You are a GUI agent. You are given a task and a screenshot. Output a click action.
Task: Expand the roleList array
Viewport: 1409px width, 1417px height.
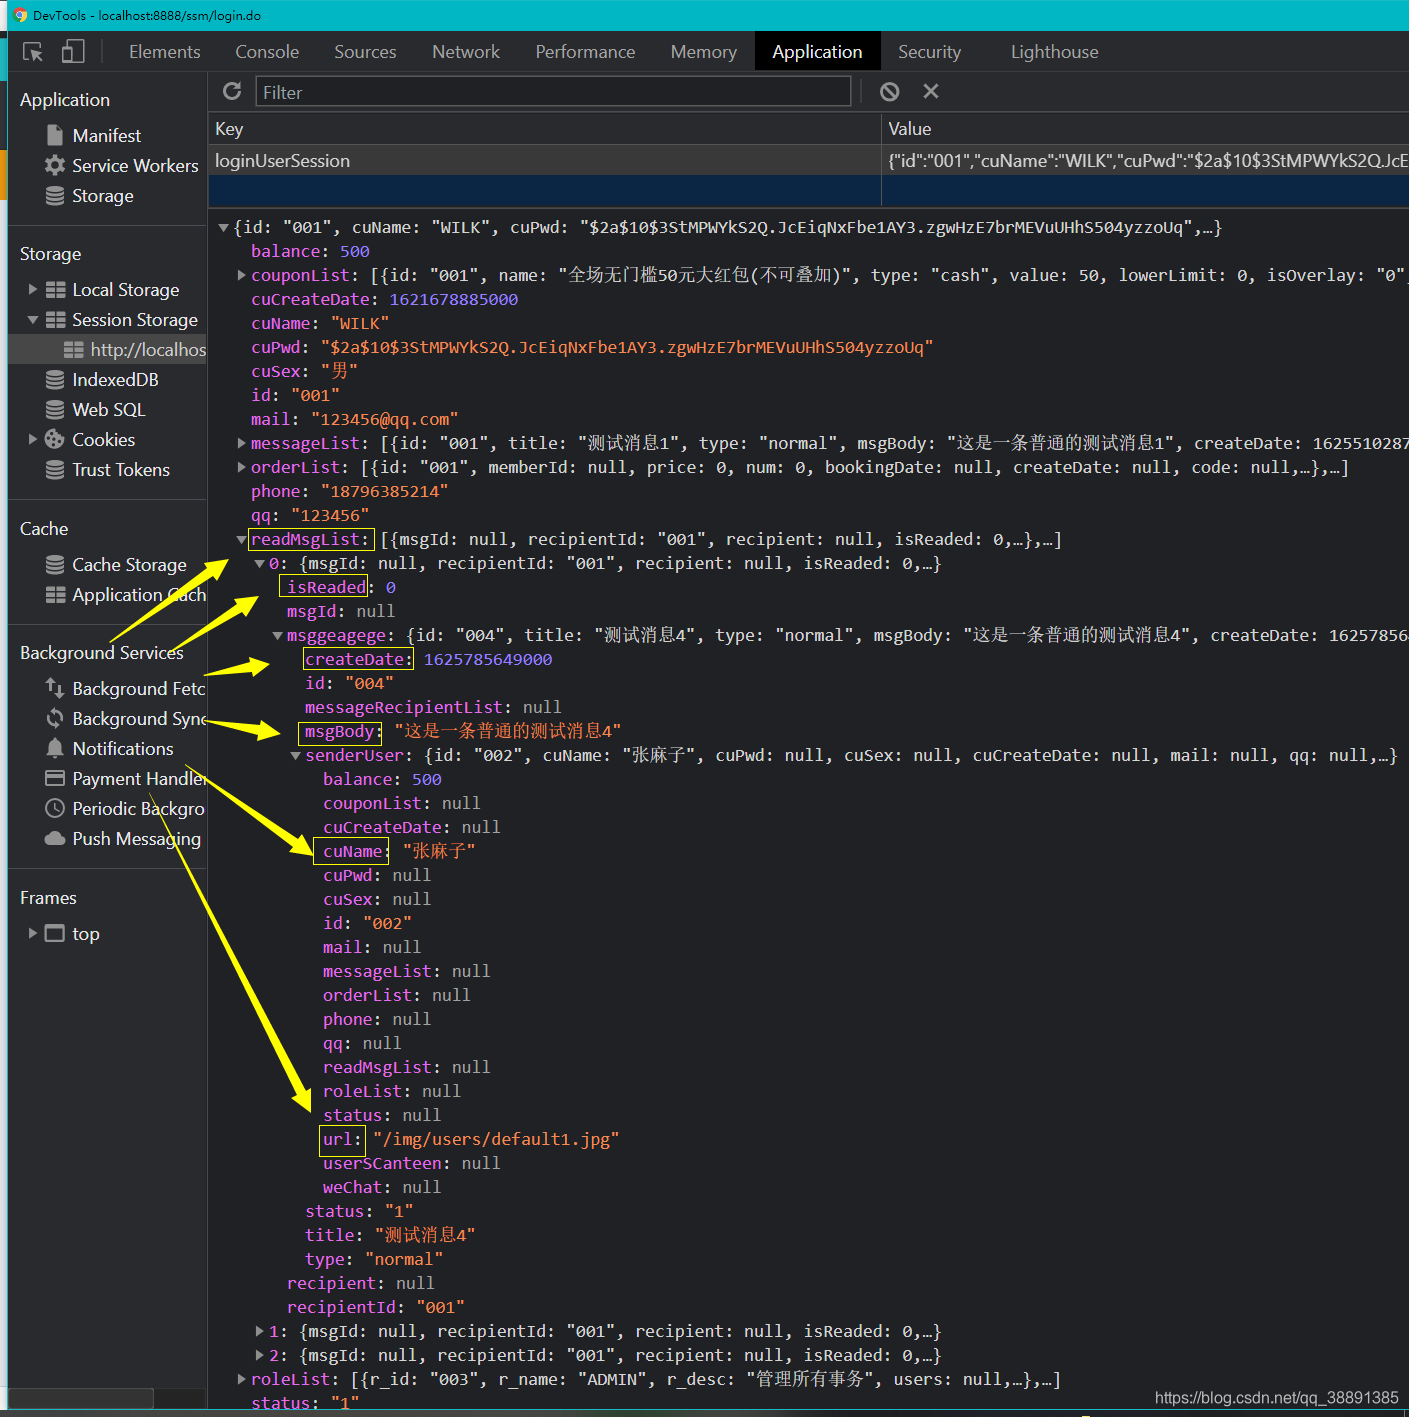pyautogui.click(x=241, y=1379)
